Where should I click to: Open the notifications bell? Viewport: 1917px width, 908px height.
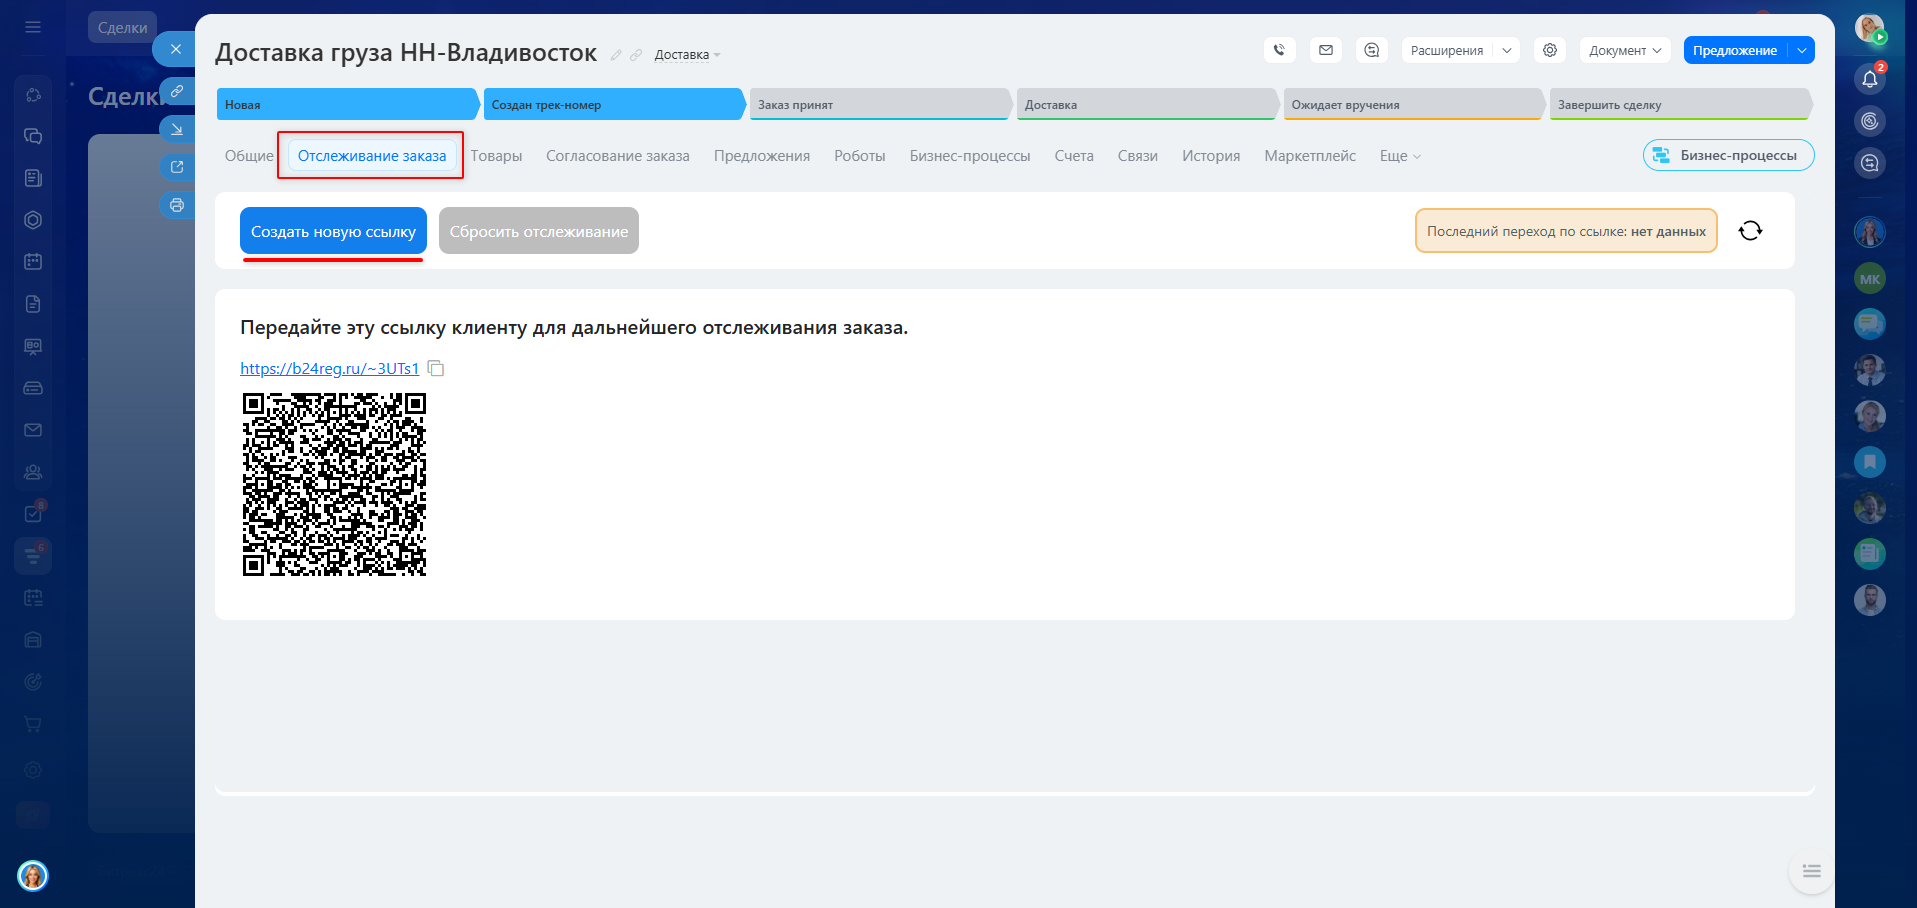1870,79
